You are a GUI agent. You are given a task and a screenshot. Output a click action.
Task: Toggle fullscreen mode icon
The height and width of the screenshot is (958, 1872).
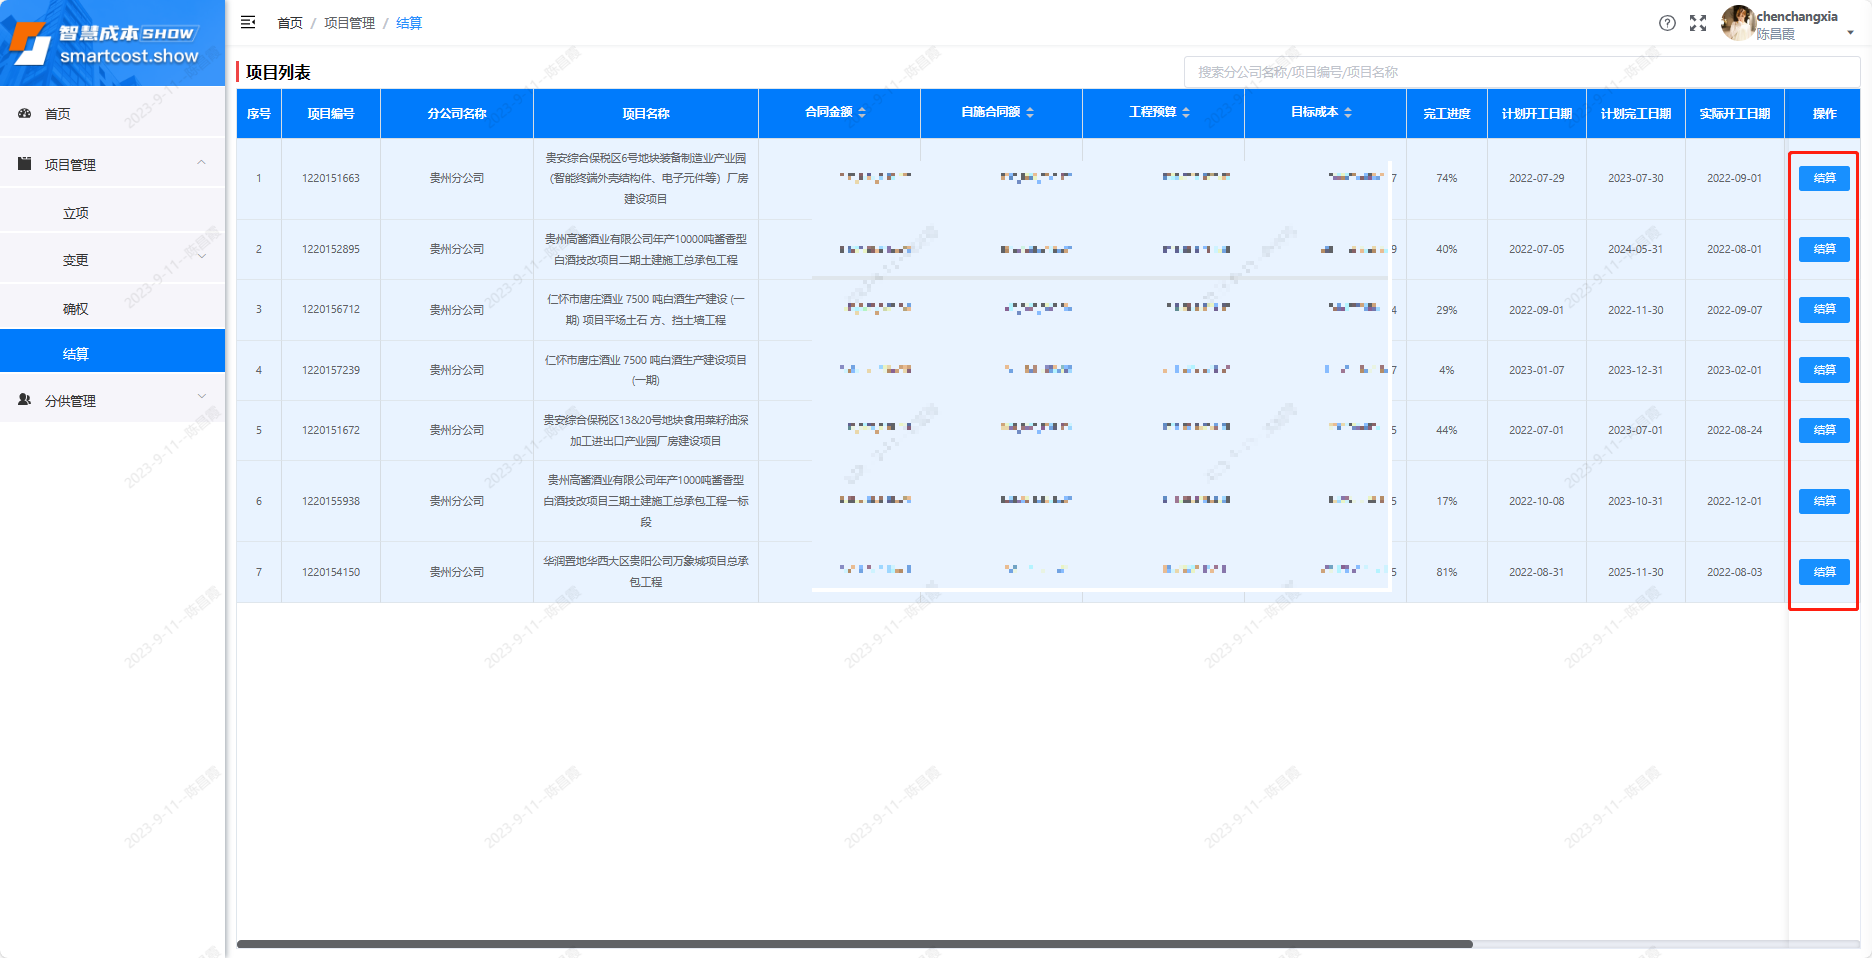(x=1698, y=23)
